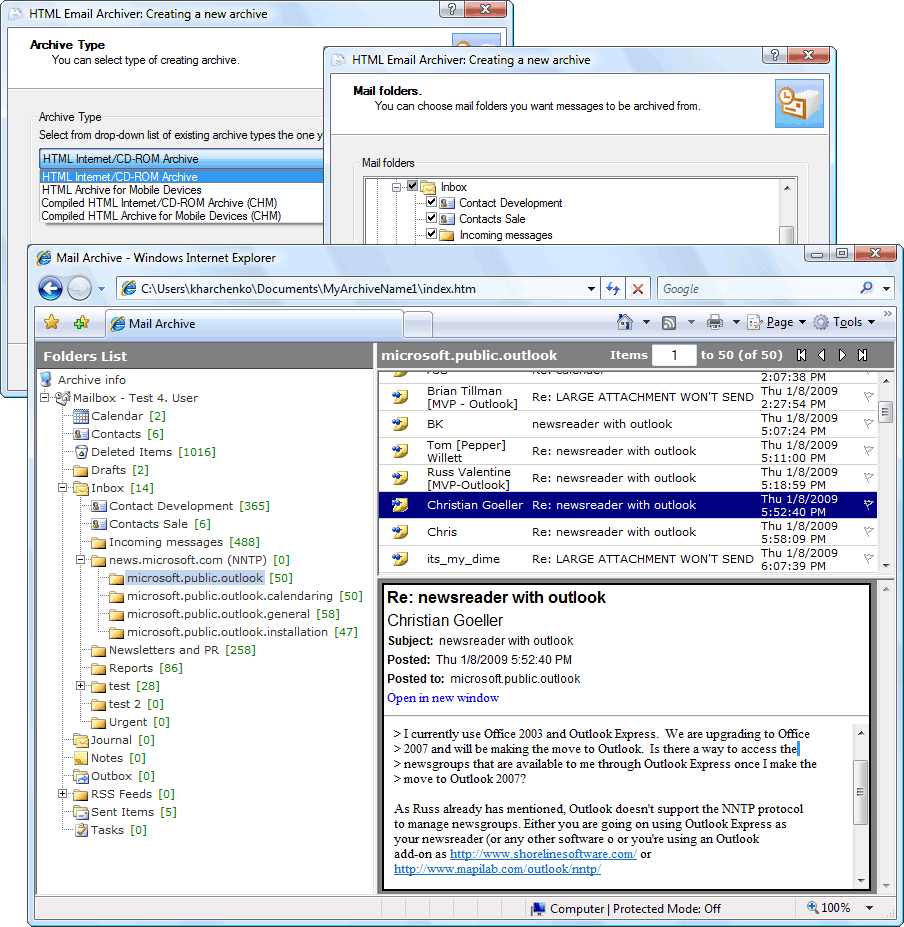Click the Google search magnifier
This screenshot has width=904, height=927.
coord(867,288)
